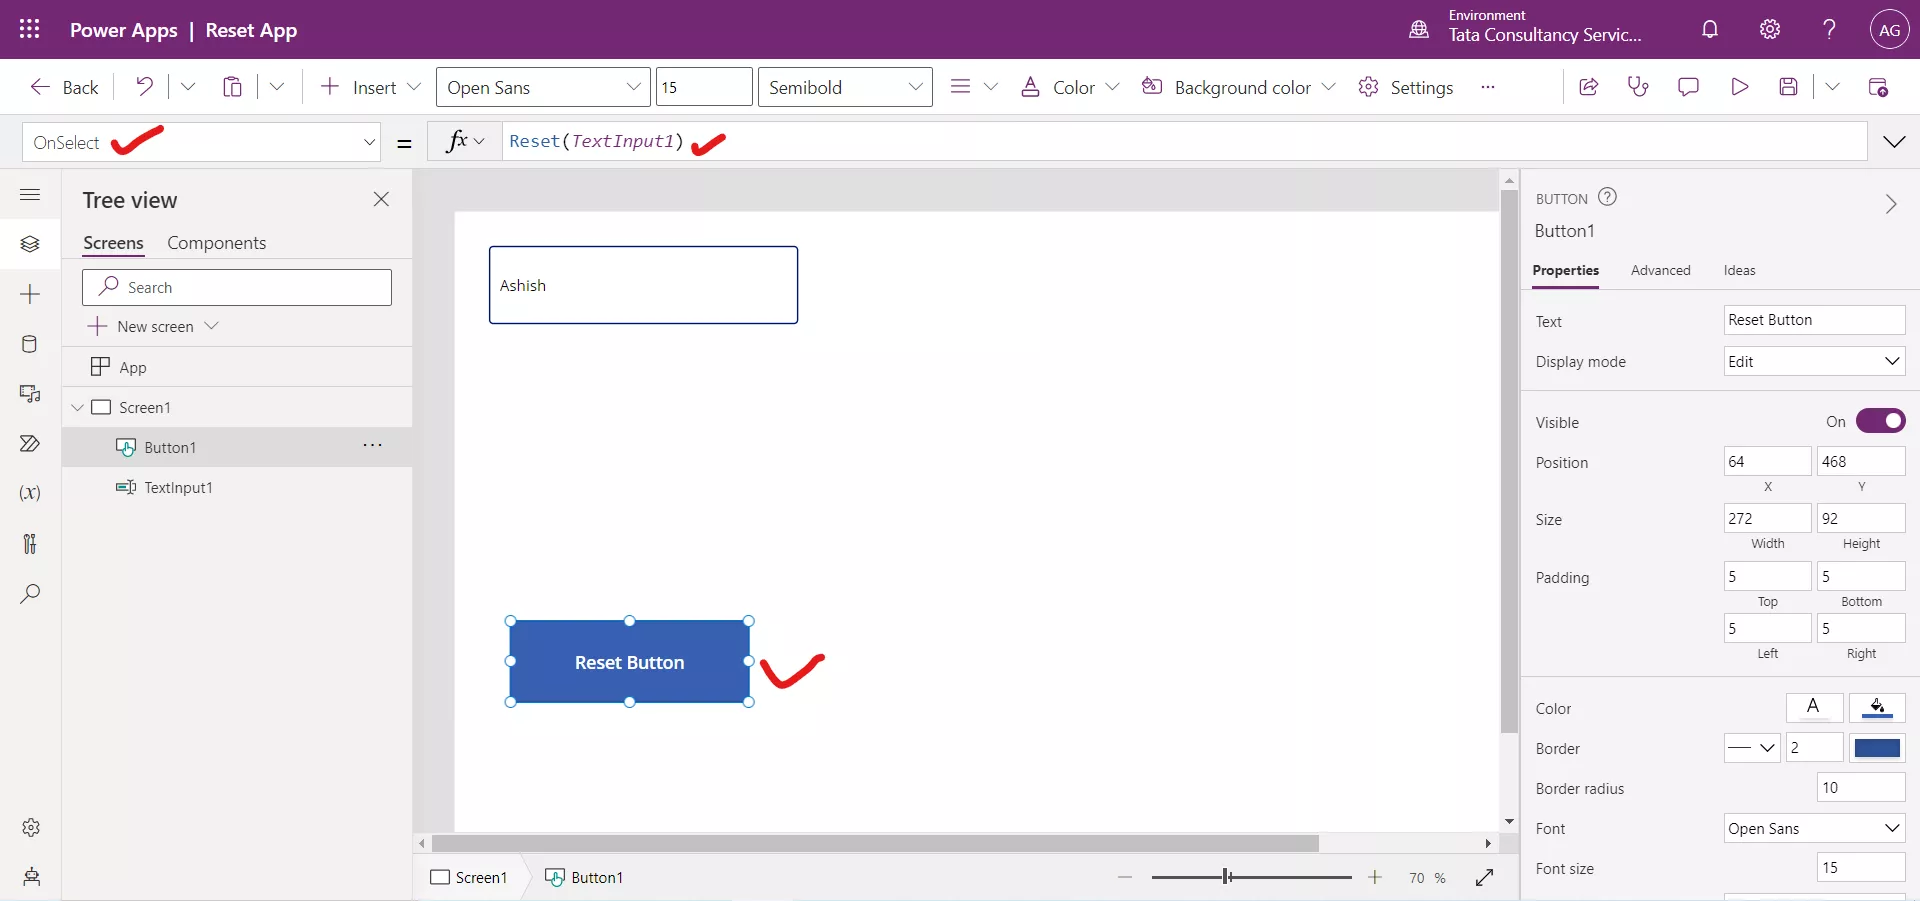Open the Power Automate flows panel

pyautogui.click(x=30, y=444)
